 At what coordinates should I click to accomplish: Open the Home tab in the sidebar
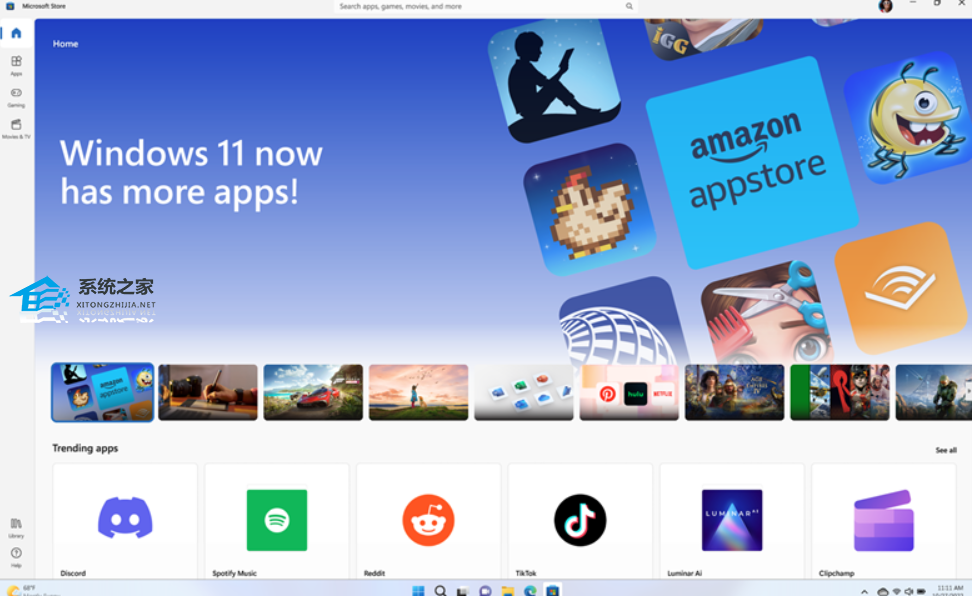click(x=17, y=33)
